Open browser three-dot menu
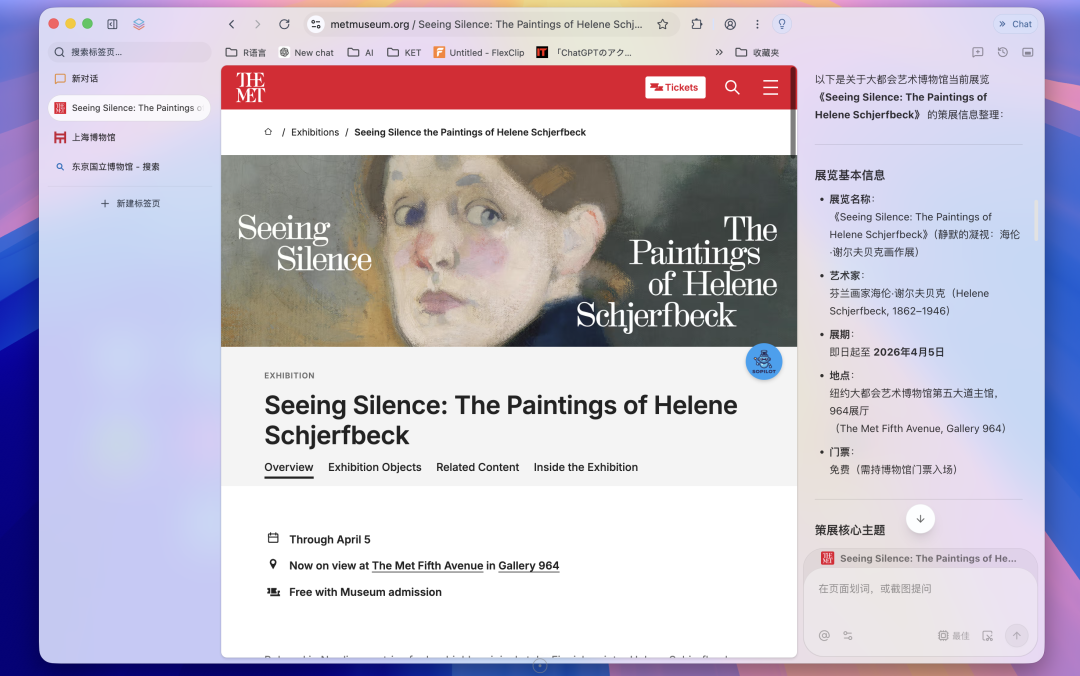The height and width of the screenshot is (676, 1080). (x=757, y=24)
